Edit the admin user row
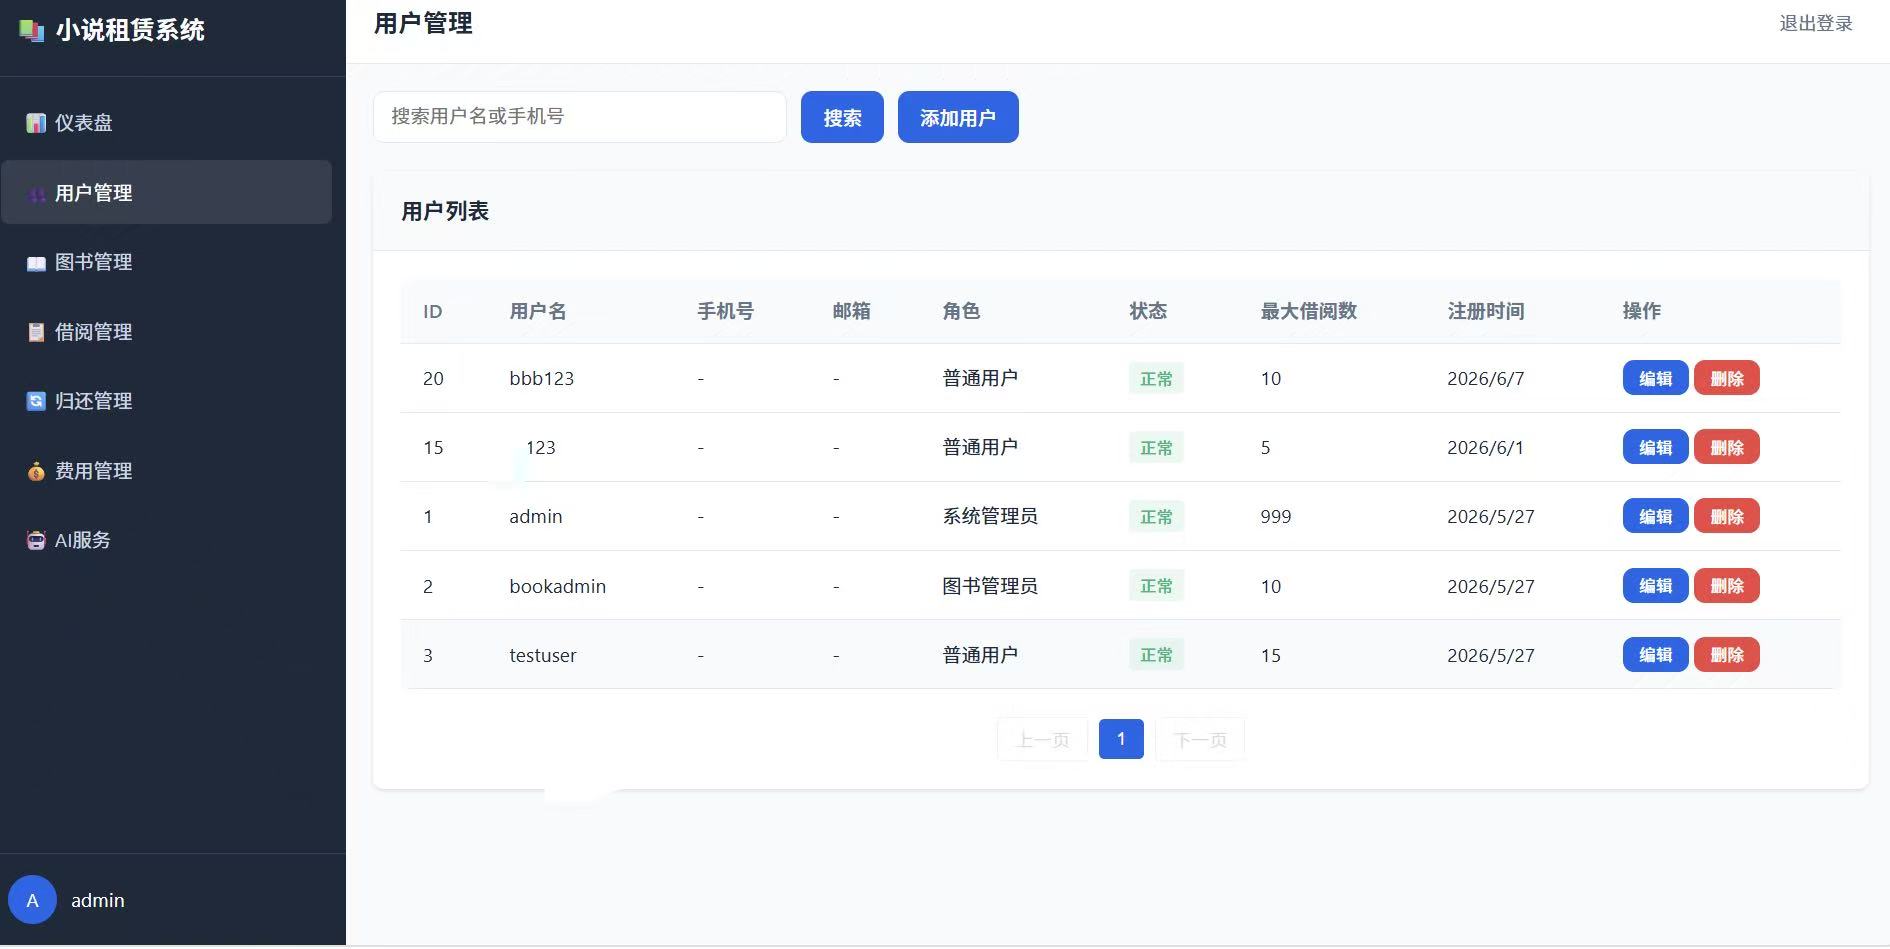The height and width of the screenshot is (949, 1890). [1655, 516]
